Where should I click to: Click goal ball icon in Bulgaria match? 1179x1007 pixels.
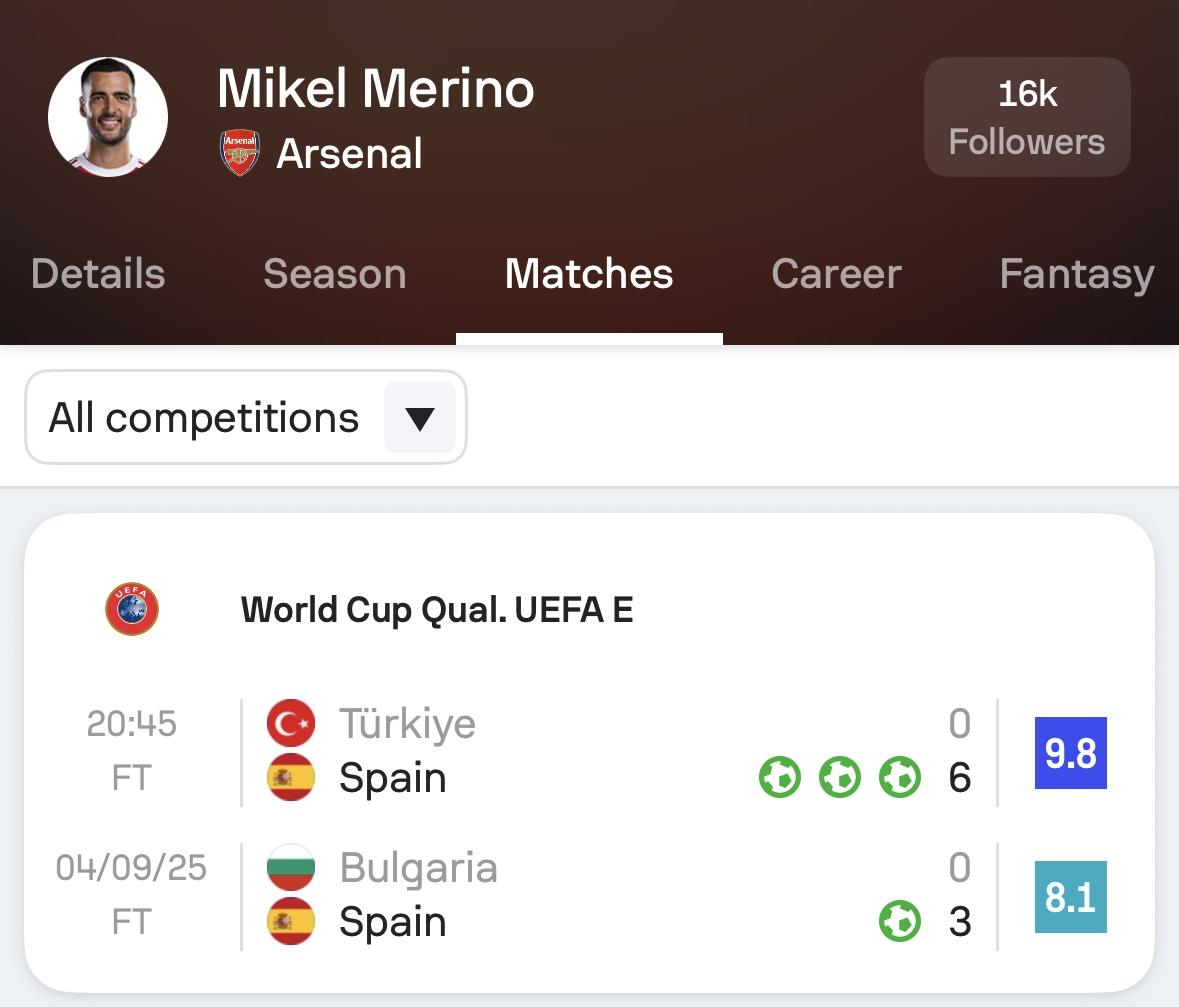click(x=899, y=921)
